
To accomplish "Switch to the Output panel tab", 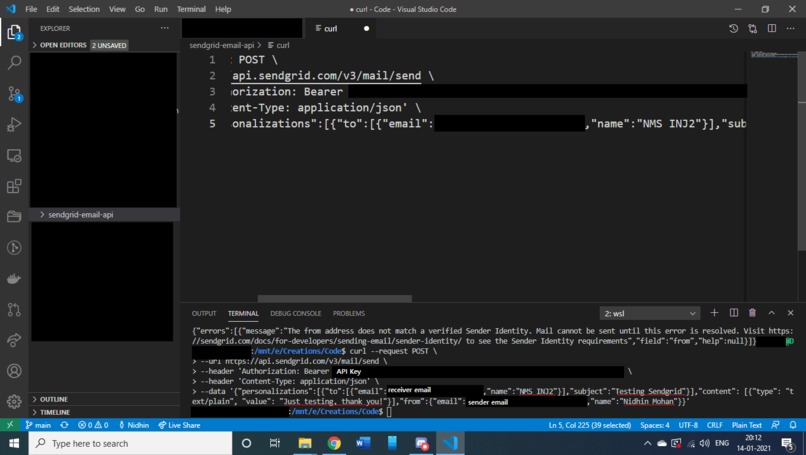I will coord(204,313).
